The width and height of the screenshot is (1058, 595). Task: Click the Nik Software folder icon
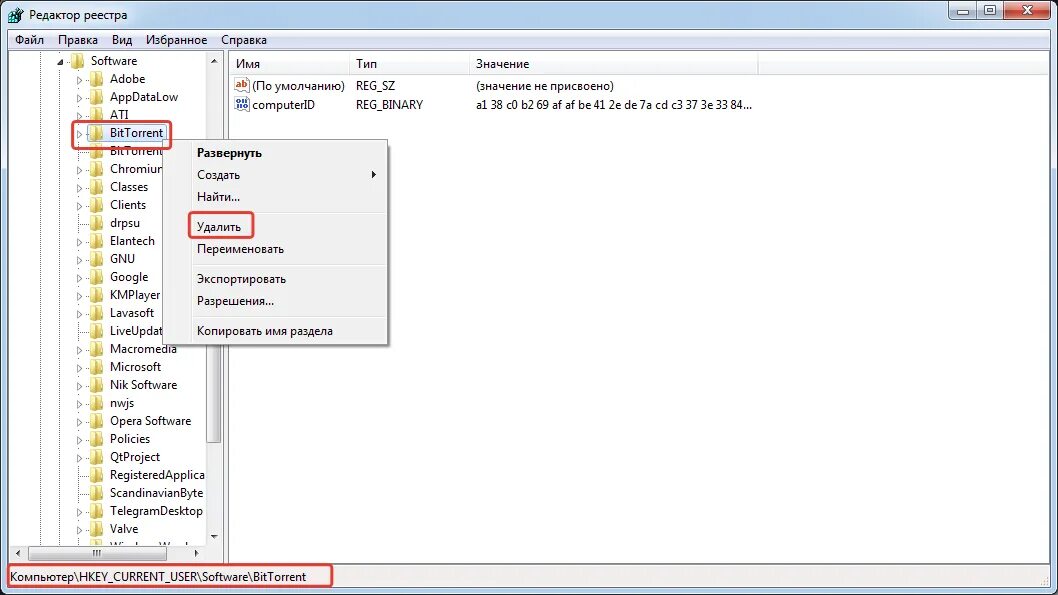(96, 385)
